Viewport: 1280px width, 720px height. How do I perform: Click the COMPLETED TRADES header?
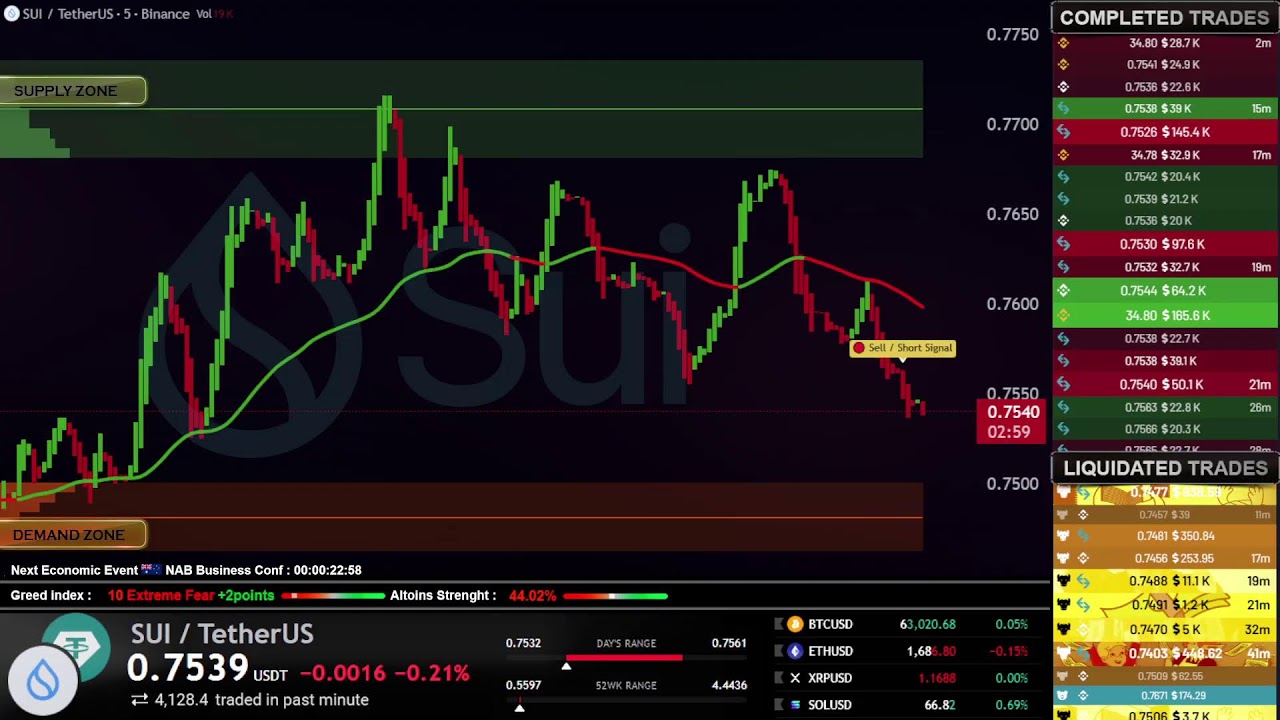click(x=1165, y=17)
